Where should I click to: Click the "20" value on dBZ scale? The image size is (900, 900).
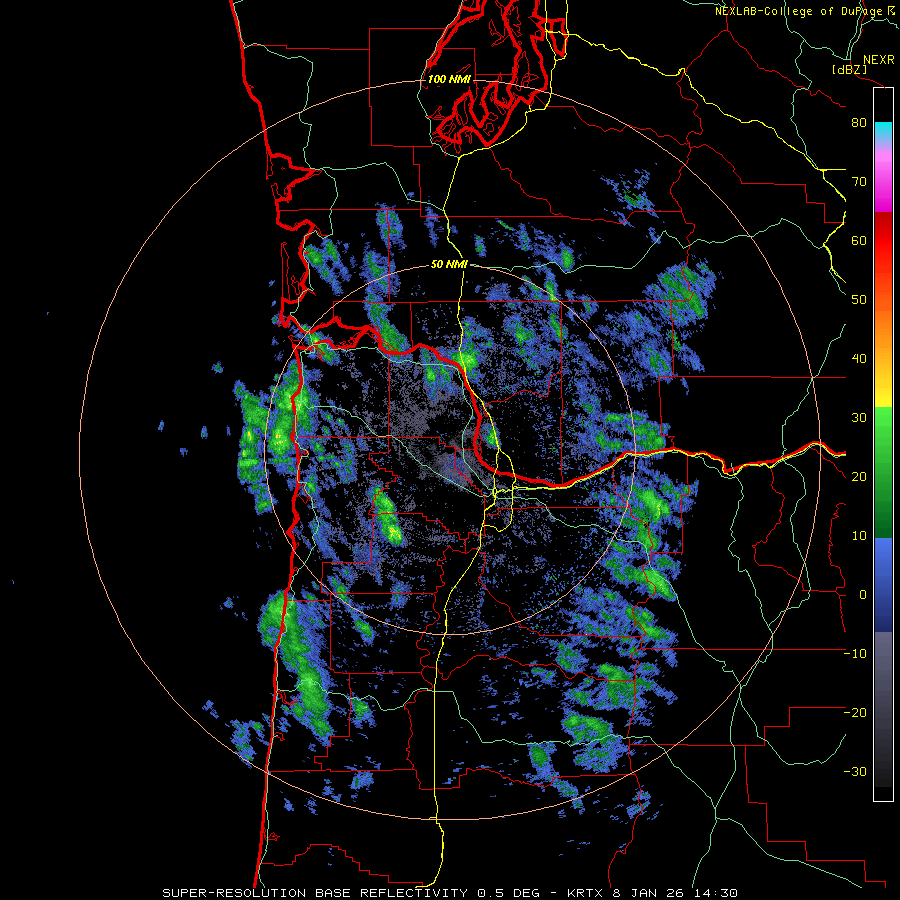tap(859, 476)
